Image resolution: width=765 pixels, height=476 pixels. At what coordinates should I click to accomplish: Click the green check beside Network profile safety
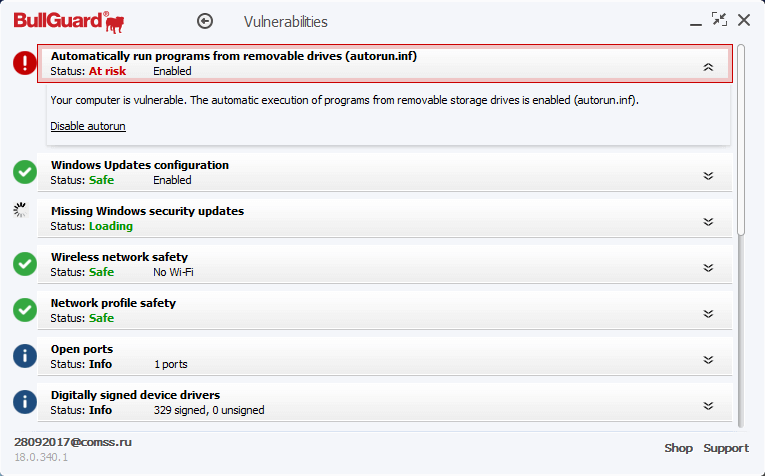pos(25,310)
